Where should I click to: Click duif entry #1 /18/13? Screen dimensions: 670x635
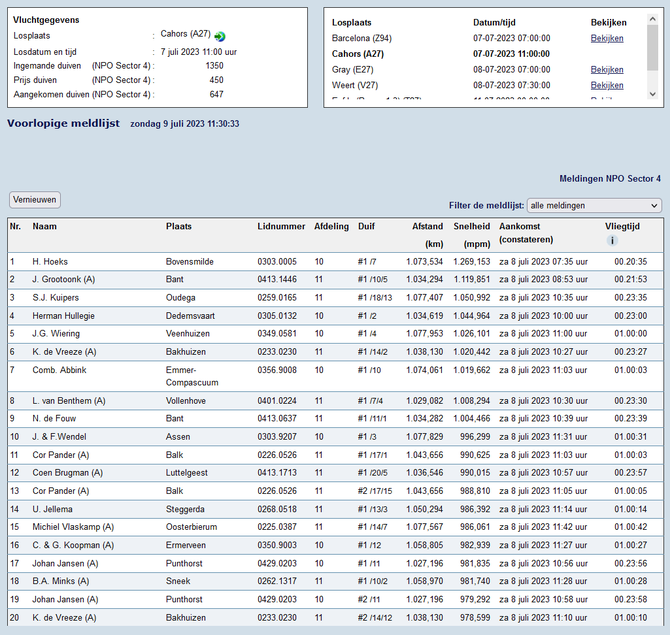tap(375, 298)
